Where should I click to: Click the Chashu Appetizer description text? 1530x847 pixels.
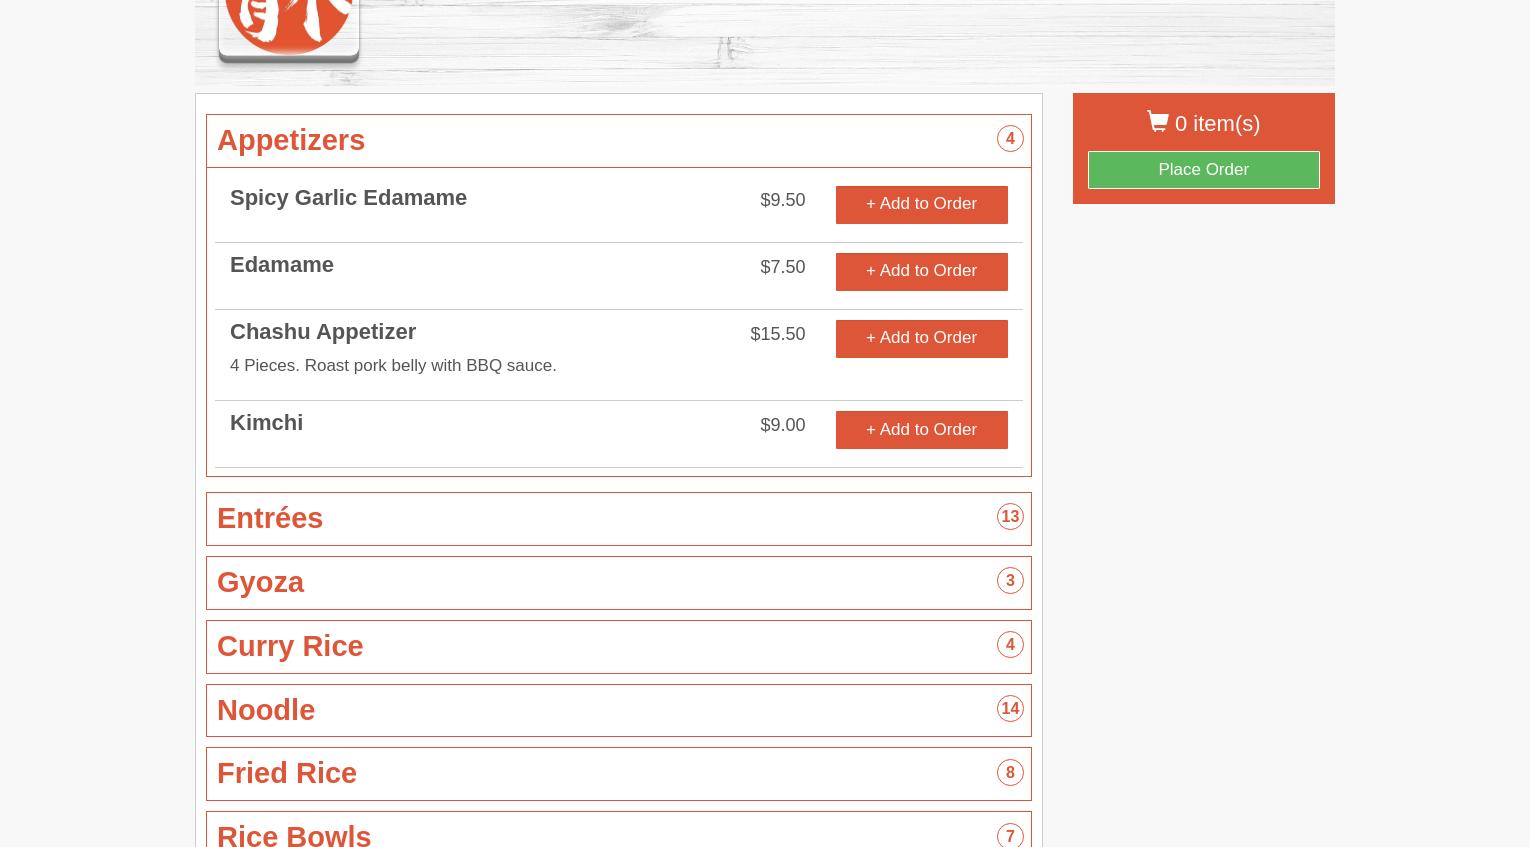tap(393, 365)
